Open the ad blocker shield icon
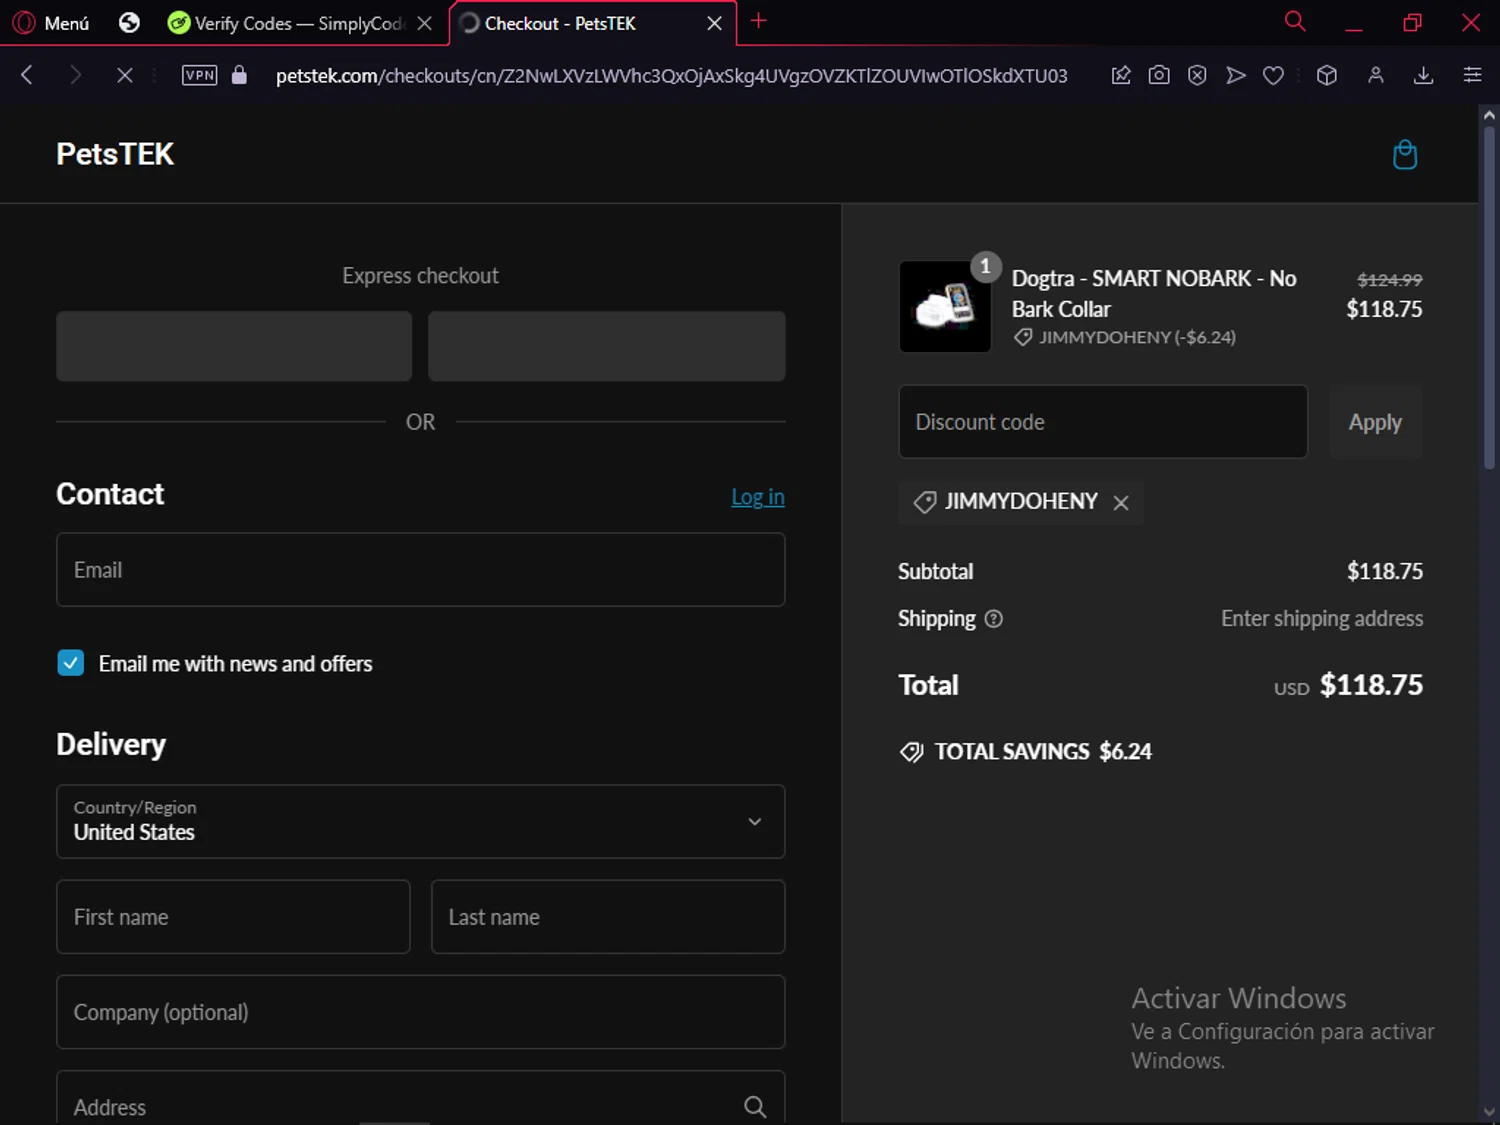Screen dimensions: 1500x1125 [x=1197, y=75]
